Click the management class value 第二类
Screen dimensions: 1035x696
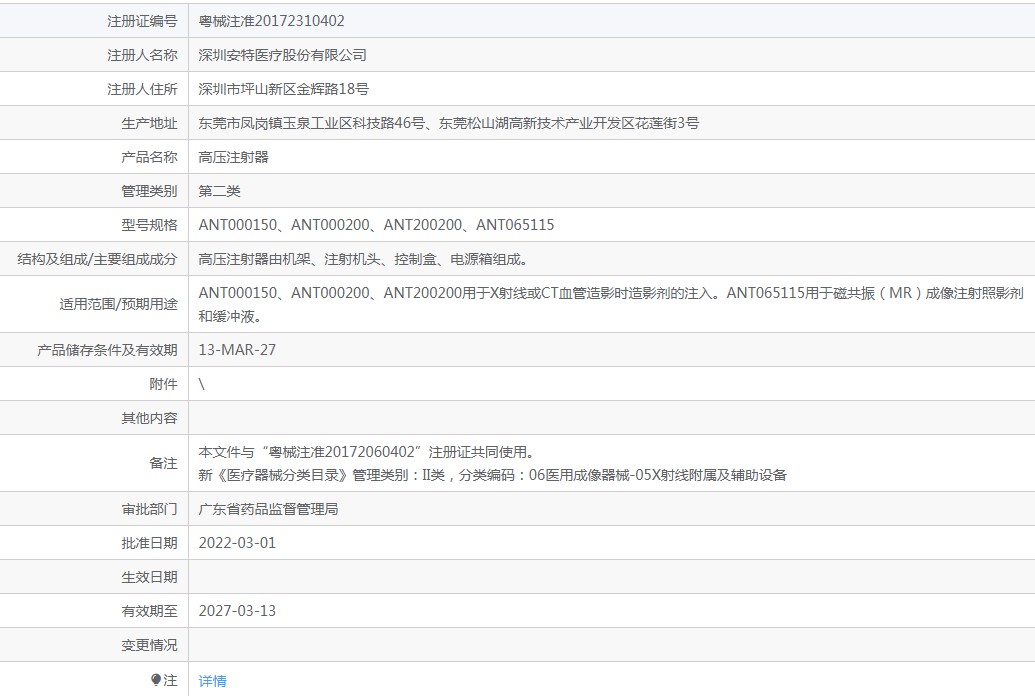[x=220, y=191]
